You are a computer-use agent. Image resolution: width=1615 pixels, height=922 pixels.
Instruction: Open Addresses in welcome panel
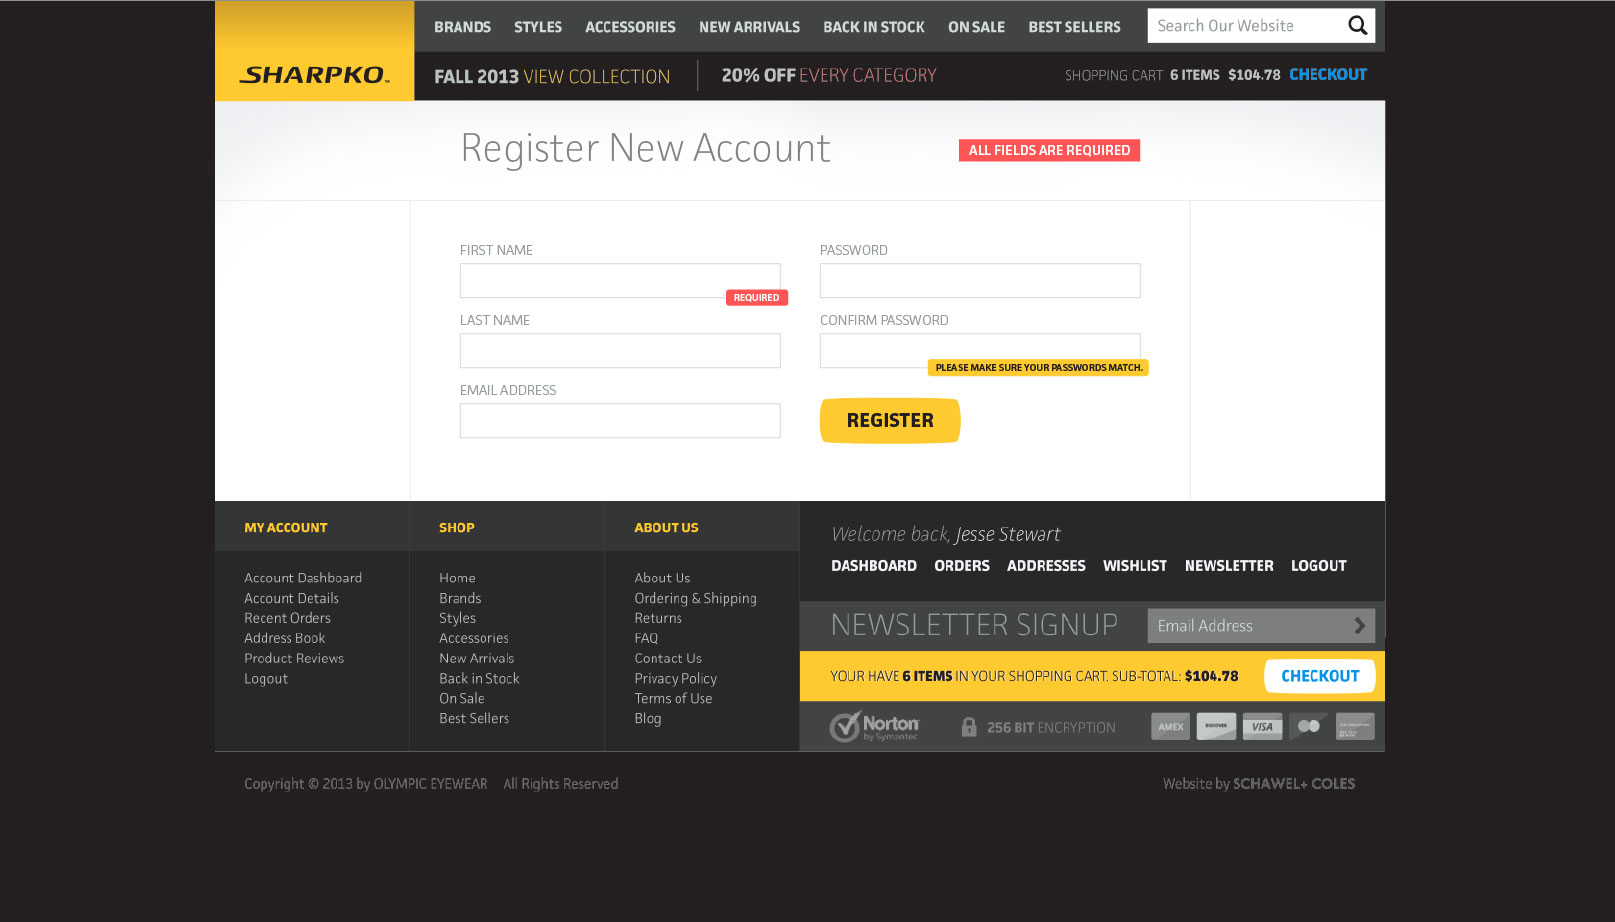tap(1046, 566)
